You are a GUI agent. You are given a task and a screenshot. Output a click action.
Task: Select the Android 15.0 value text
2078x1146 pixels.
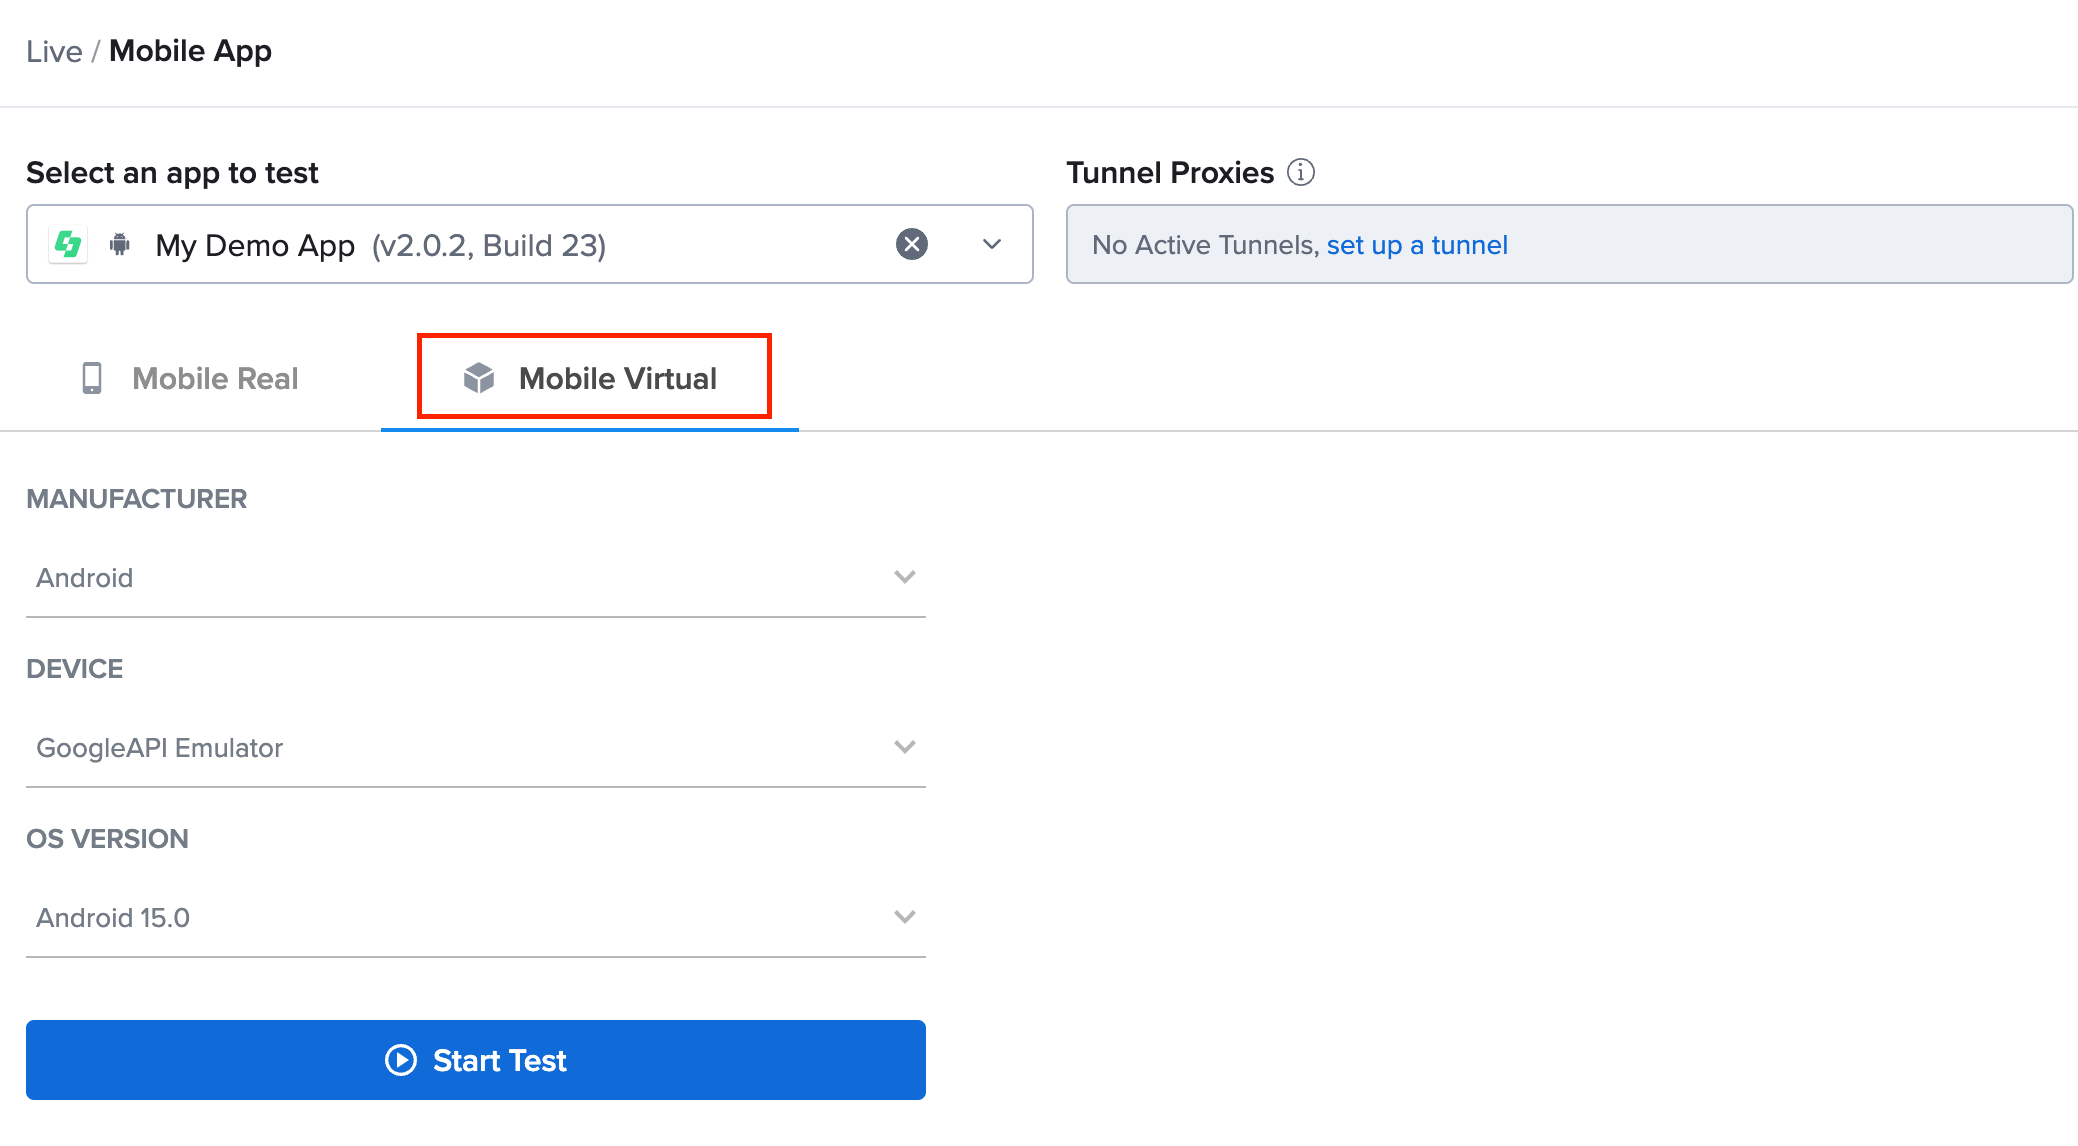click(x=112, y=917)
